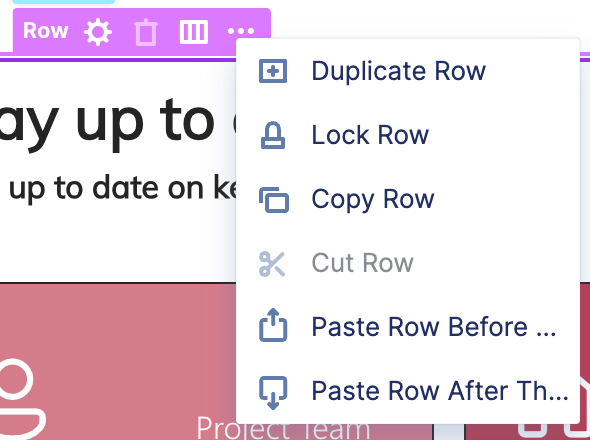
Task: Click the Duplicate Row plus icon
Action: [x=273, y=71]
